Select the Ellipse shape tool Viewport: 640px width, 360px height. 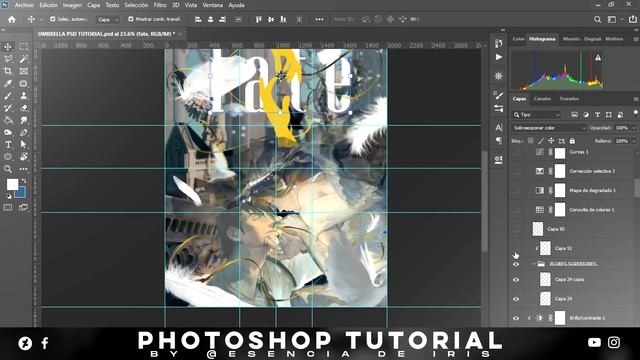point(8,157)
